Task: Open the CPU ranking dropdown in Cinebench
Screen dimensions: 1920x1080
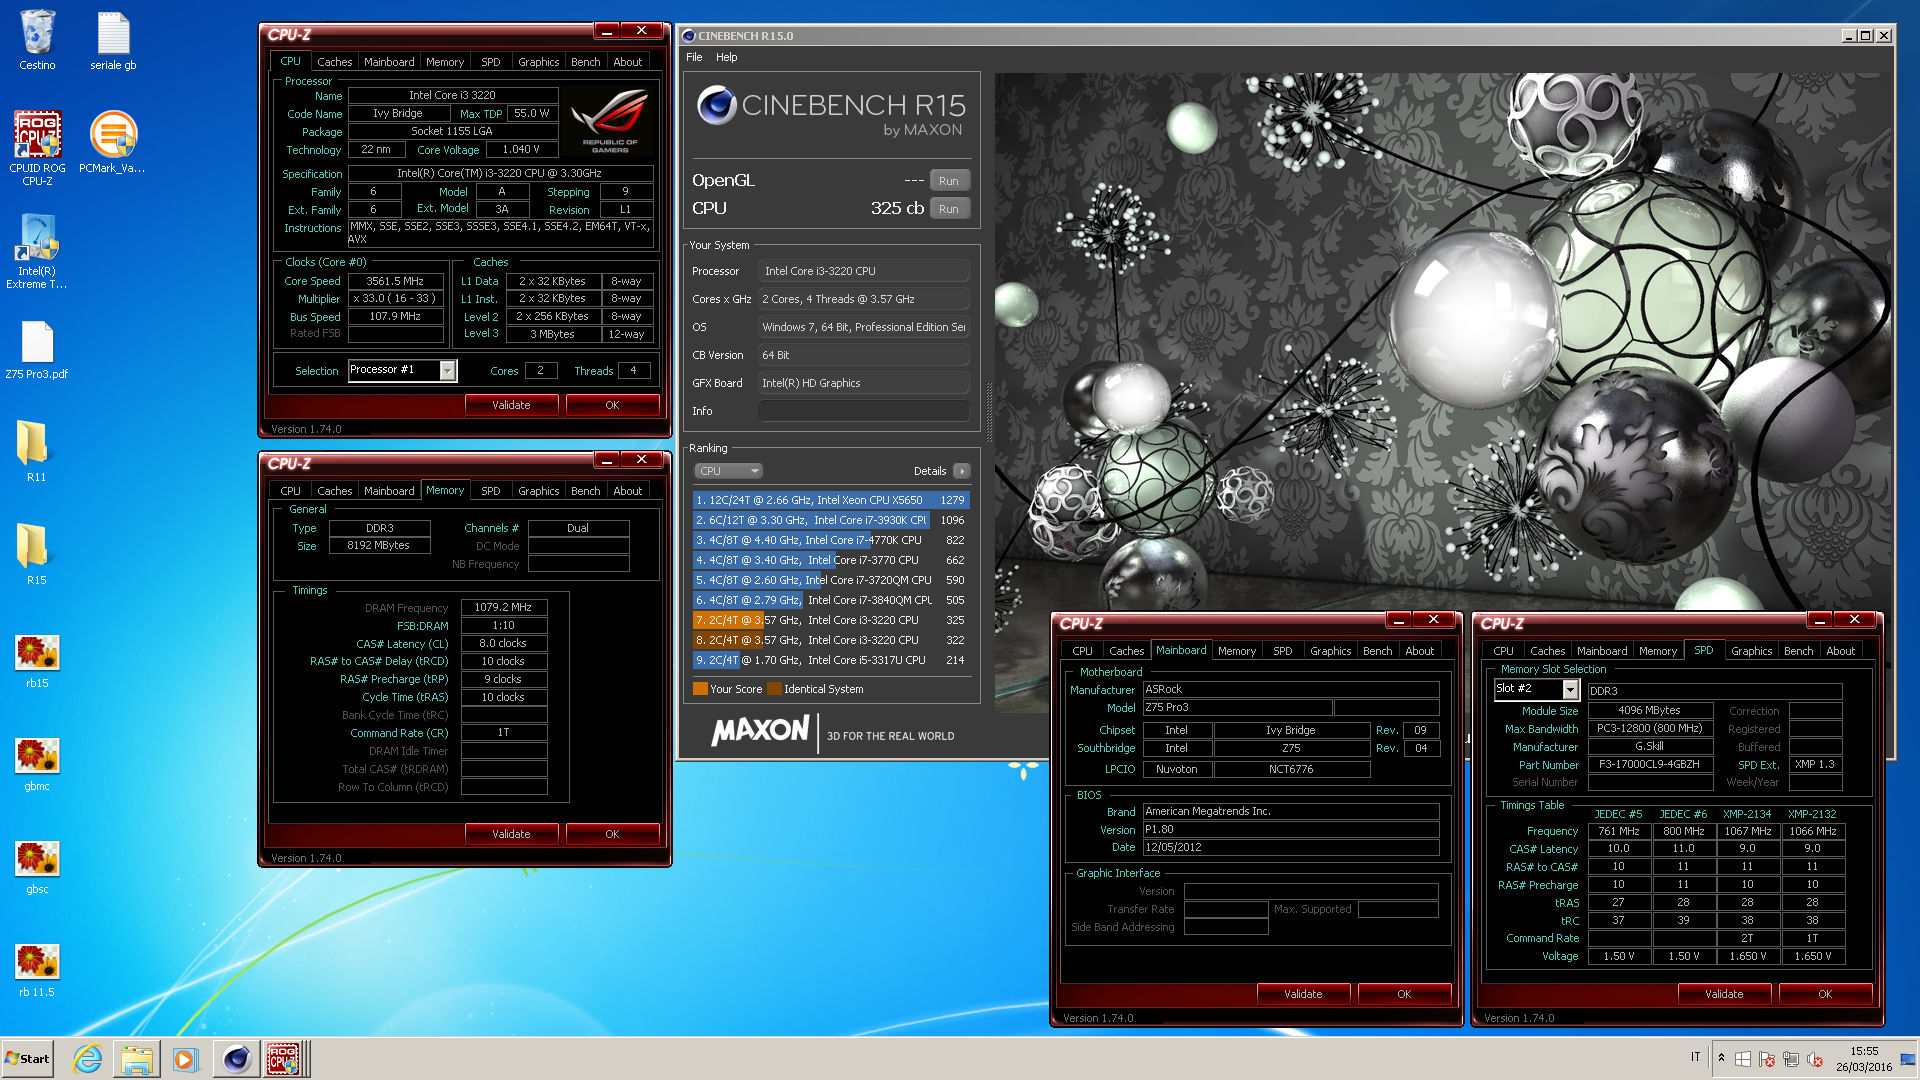Action: coord(728,471)
